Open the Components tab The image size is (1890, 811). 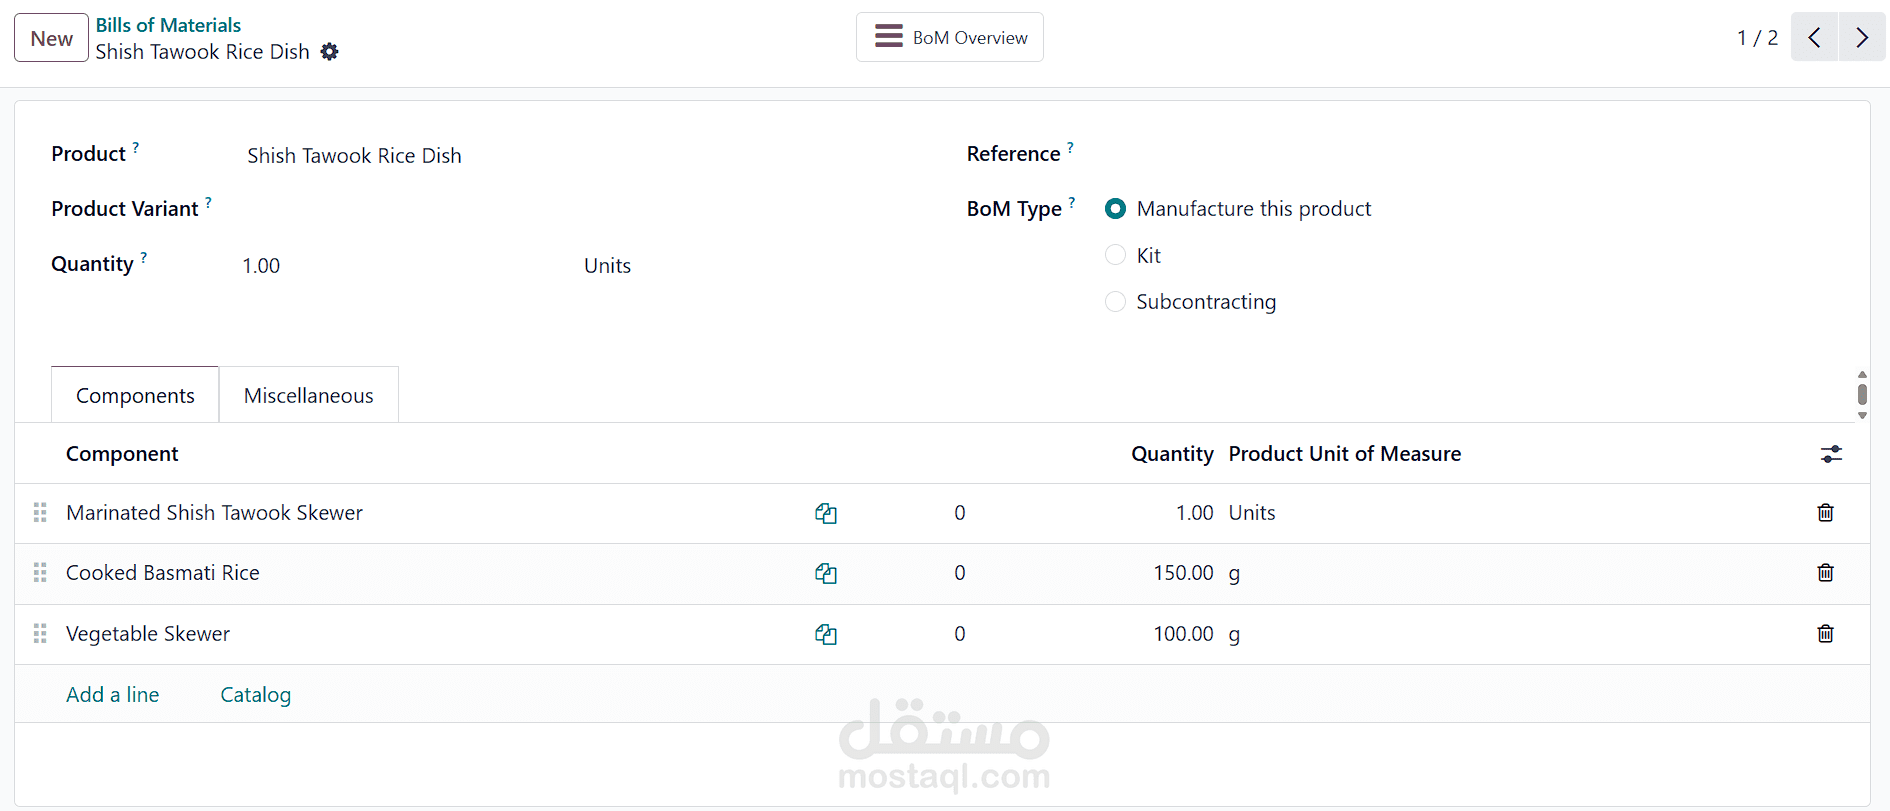135,396
